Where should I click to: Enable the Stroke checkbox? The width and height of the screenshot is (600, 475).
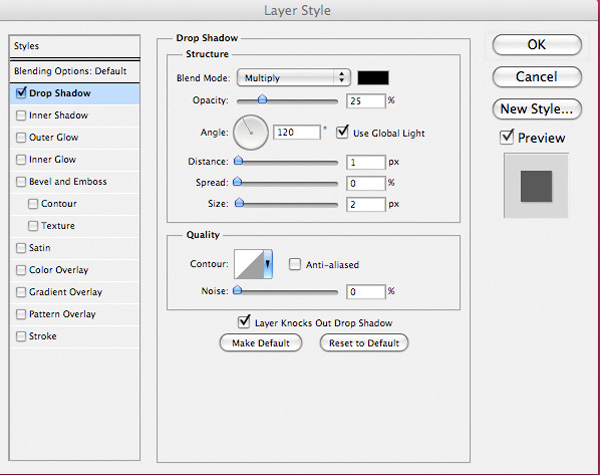[21, 336]
